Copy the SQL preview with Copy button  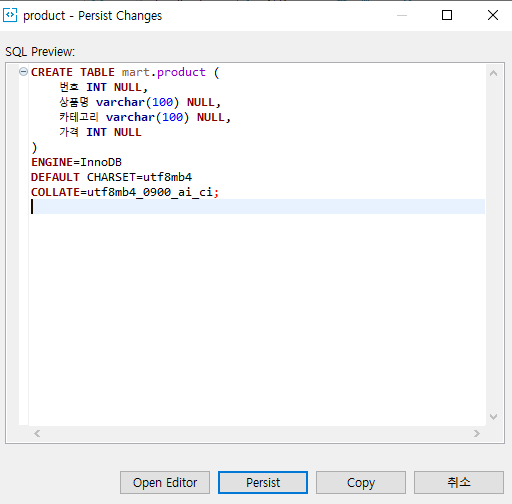[361, 482]
